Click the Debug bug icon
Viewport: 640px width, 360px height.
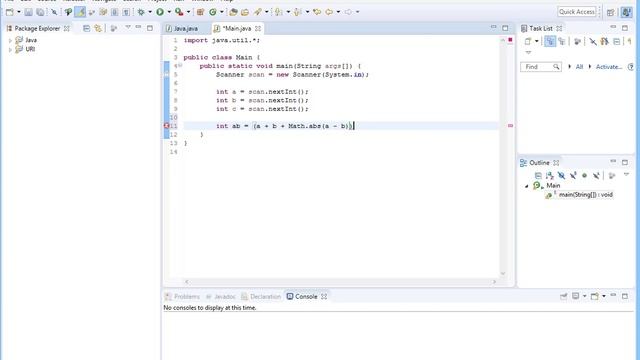tap(141, 12)
